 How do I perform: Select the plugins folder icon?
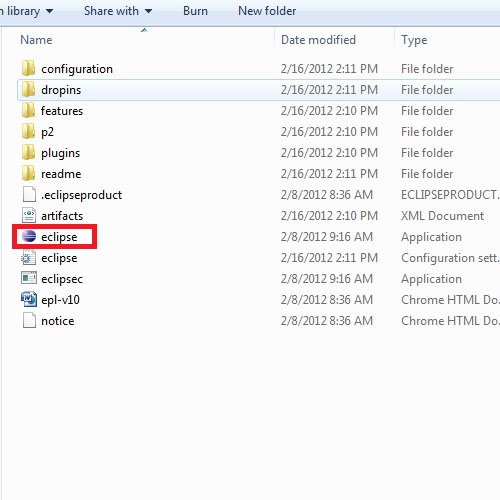click(29, 152)
